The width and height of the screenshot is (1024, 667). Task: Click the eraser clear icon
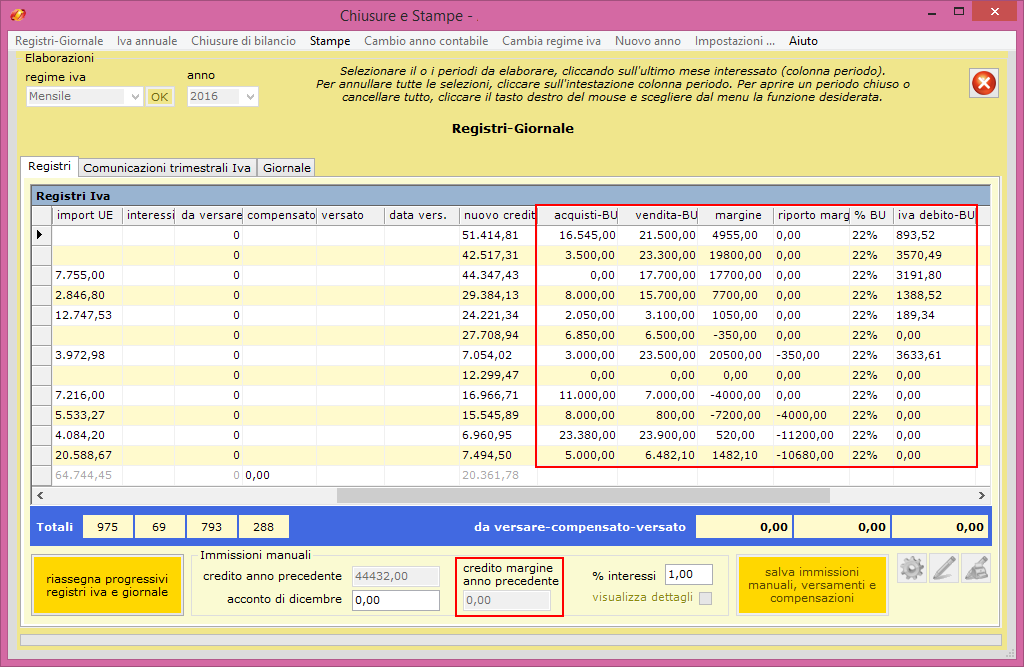point(977,568)
